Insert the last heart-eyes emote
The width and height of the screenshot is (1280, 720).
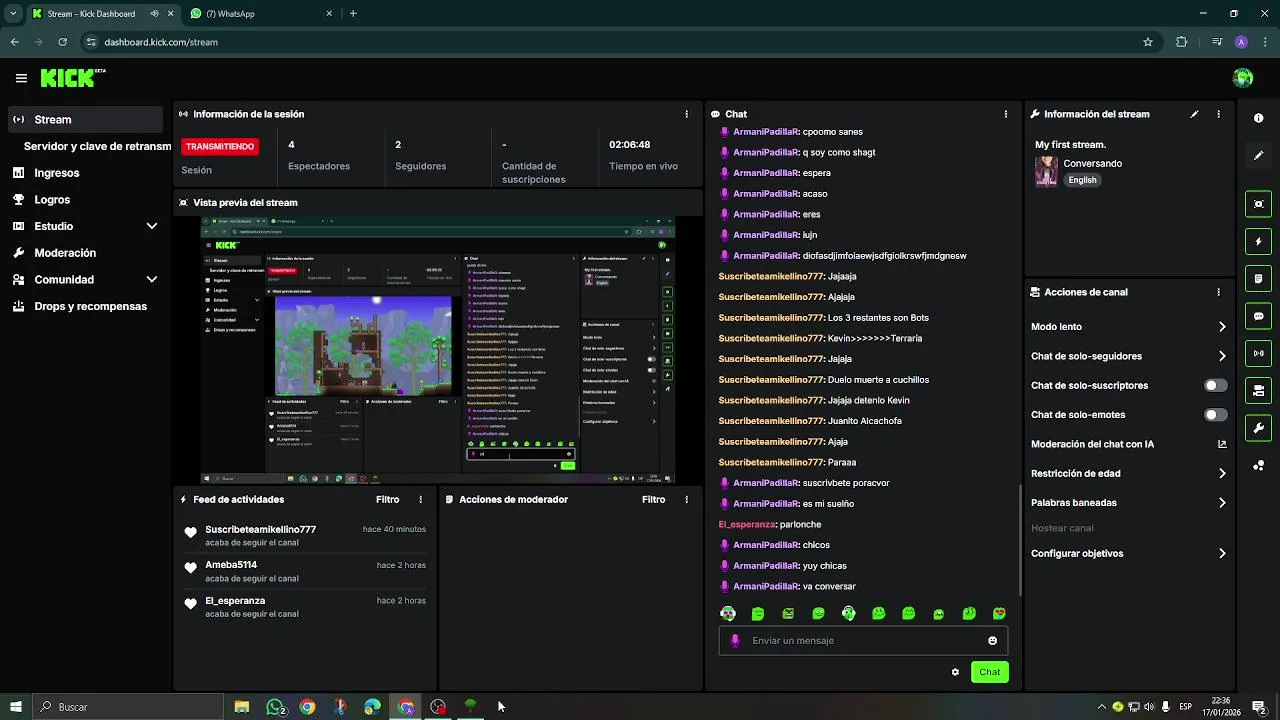point(999,613)
